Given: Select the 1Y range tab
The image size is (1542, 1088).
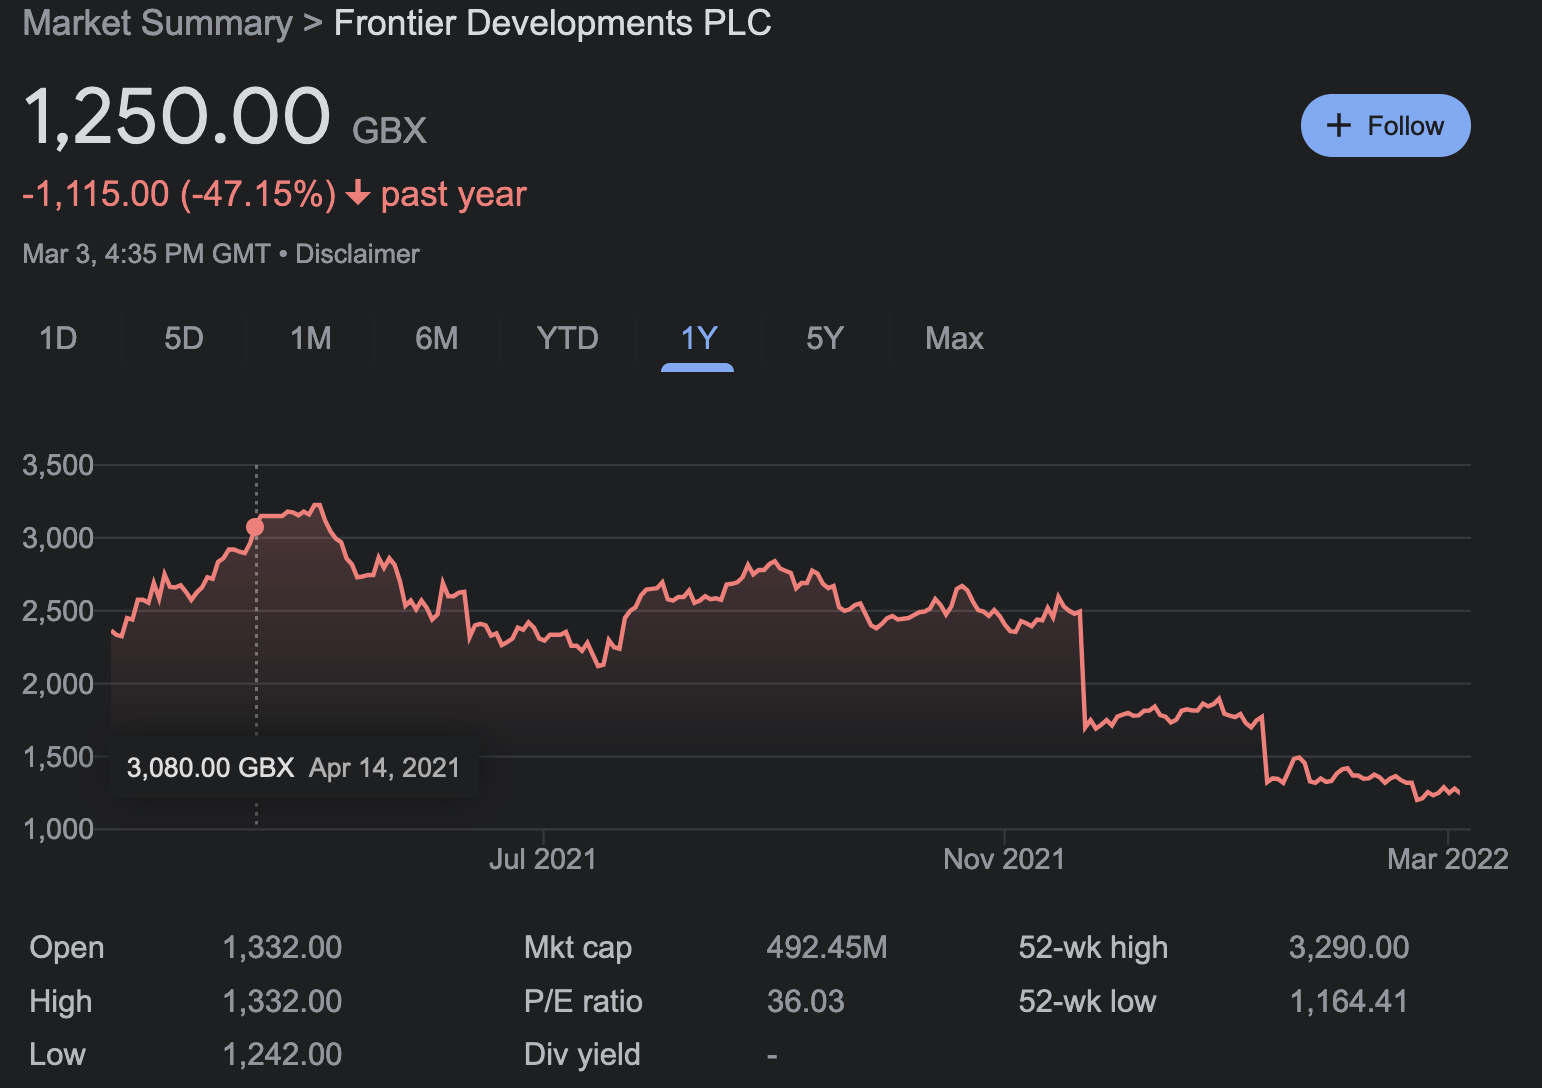Looking at the screenshot, I should click(x=698, y=338).
